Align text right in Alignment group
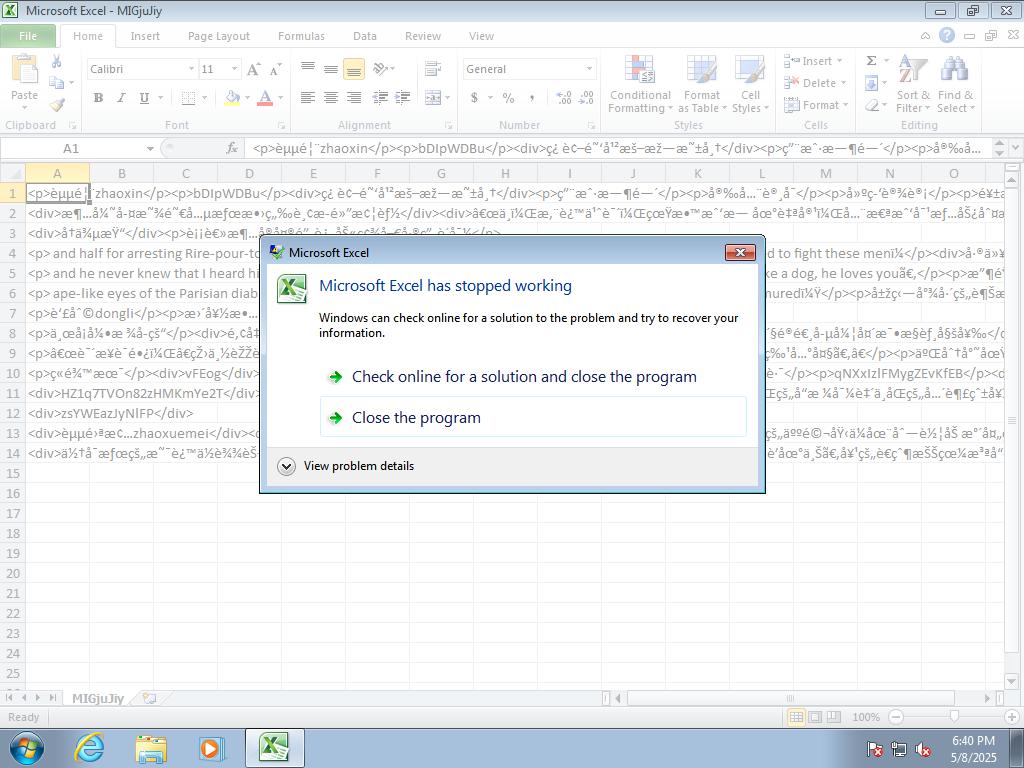This screenshot has width=1024, height=768. (354, 98)
